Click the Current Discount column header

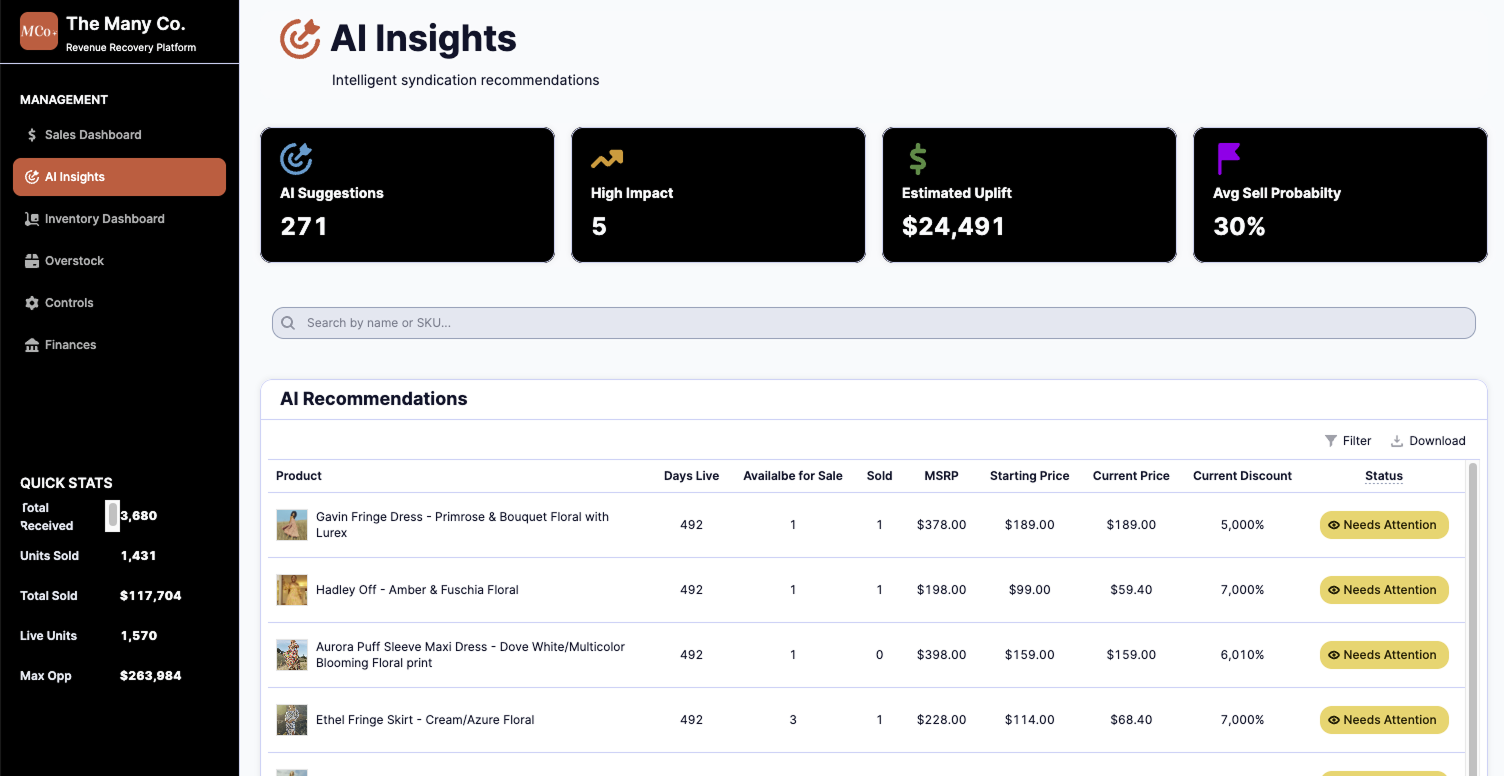[1242, 476]
